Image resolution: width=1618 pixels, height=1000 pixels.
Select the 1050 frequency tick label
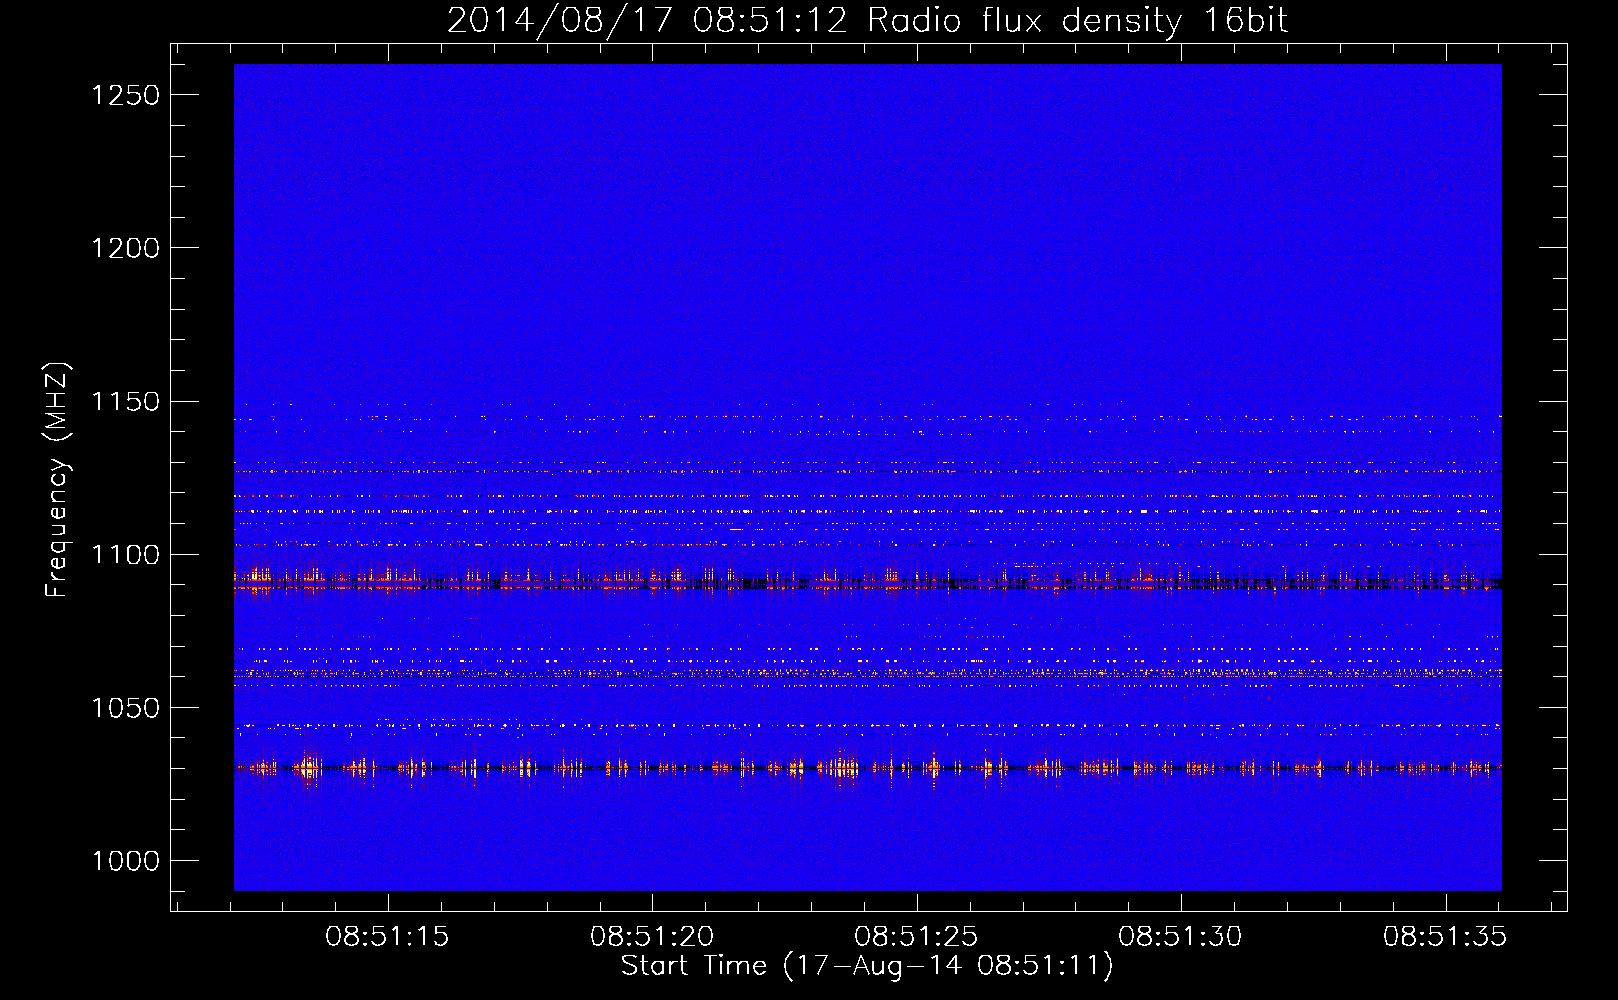click(x=125, y=708)
